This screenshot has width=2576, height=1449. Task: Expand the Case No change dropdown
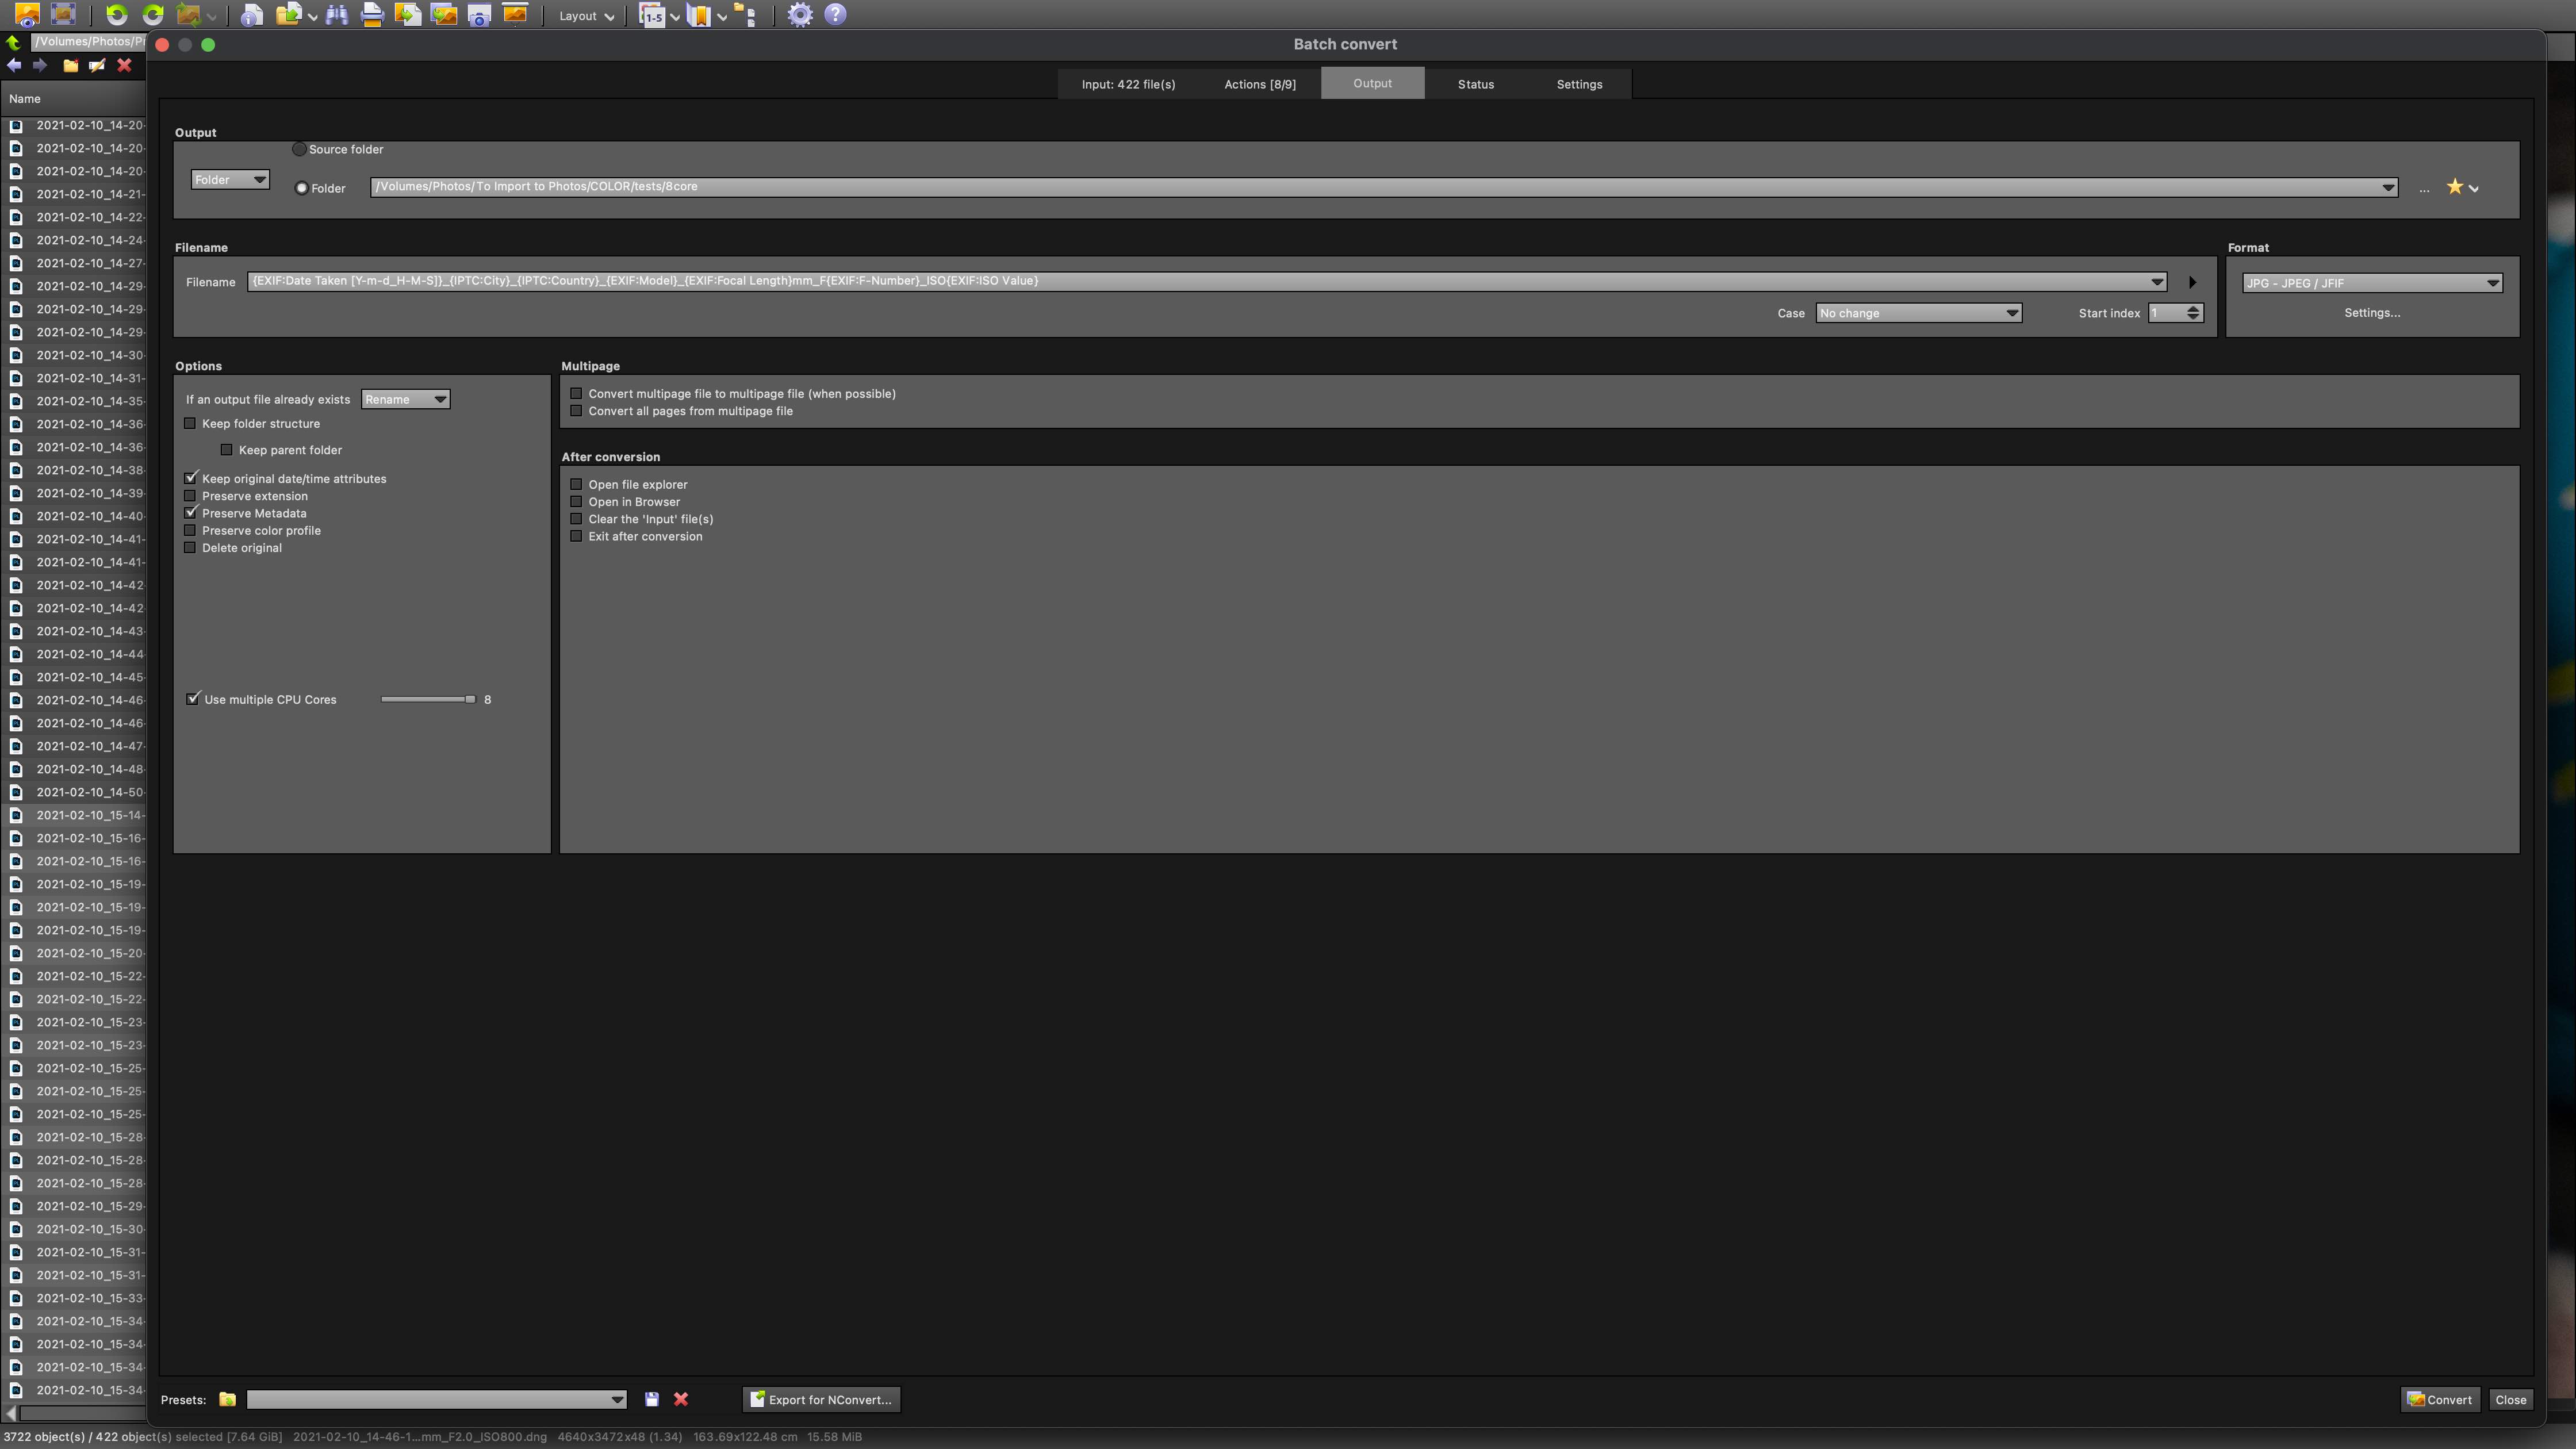pos(1917,314)
